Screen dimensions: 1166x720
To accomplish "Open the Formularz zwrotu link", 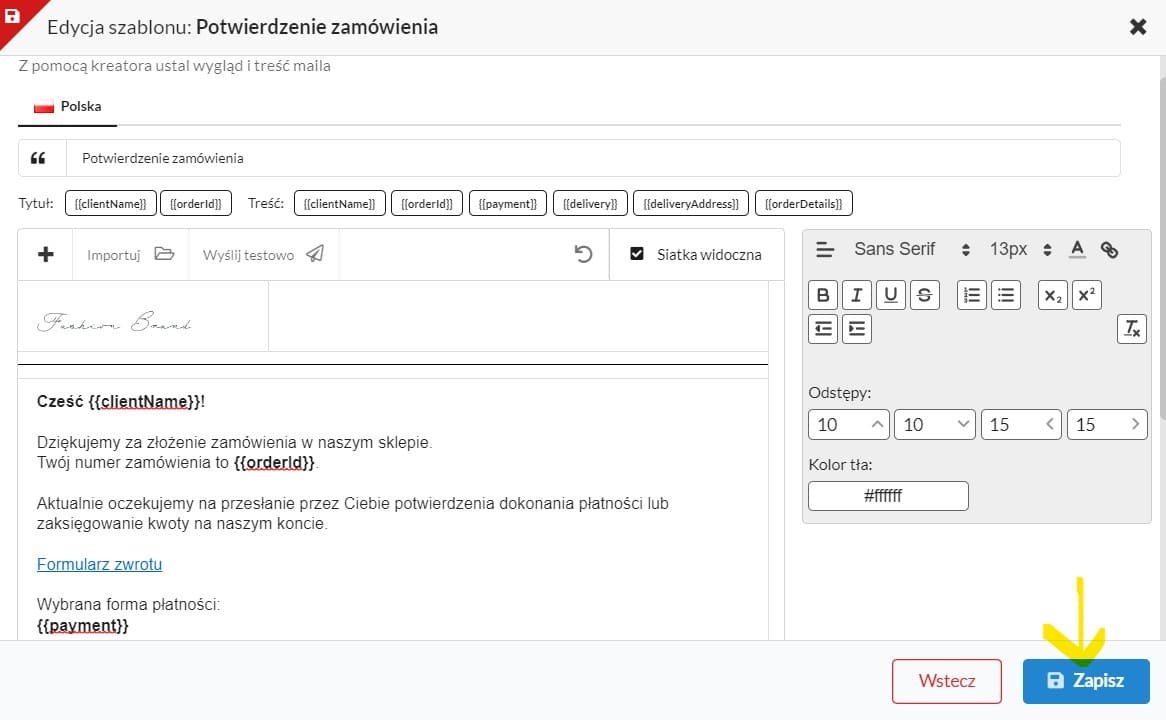I will pos(100,565).
